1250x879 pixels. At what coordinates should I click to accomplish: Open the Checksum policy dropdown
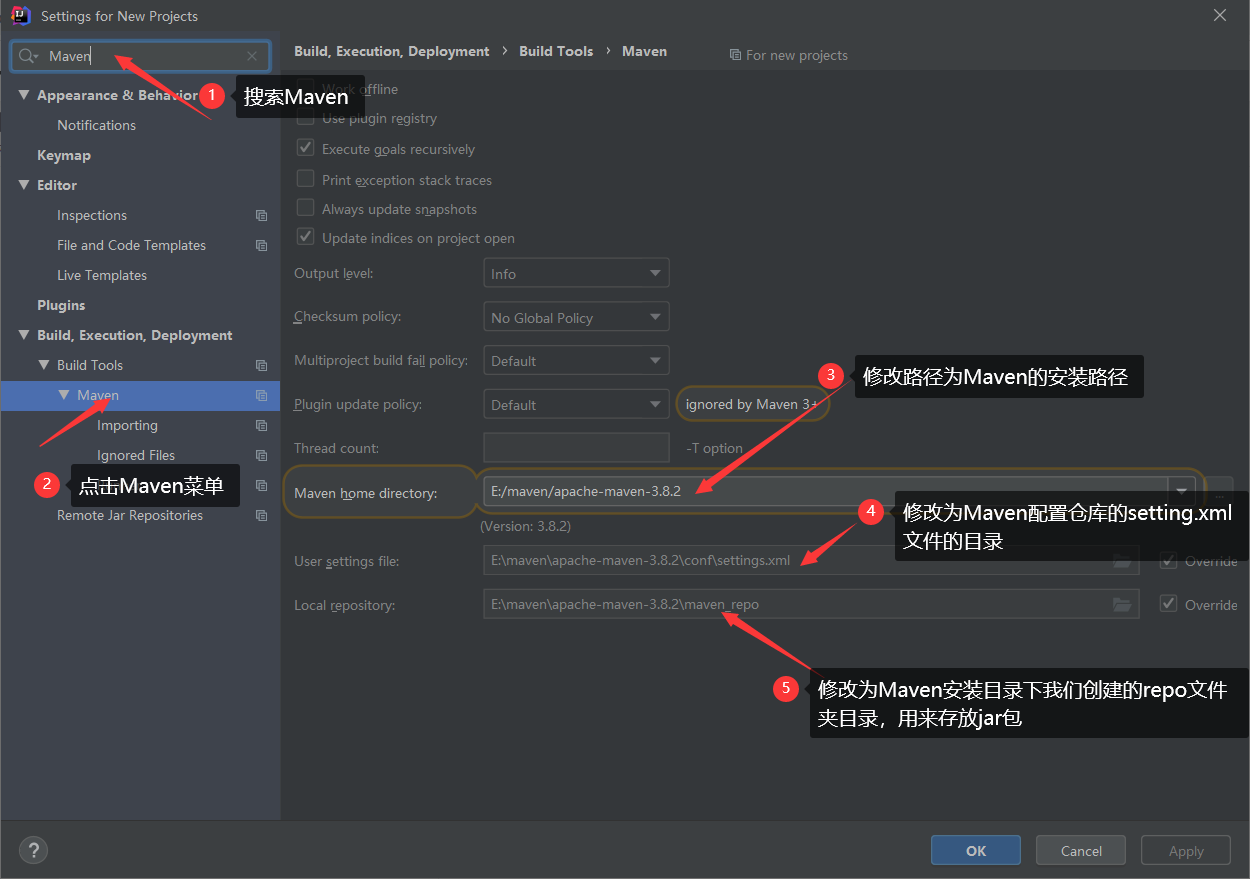tap(576, 317)
